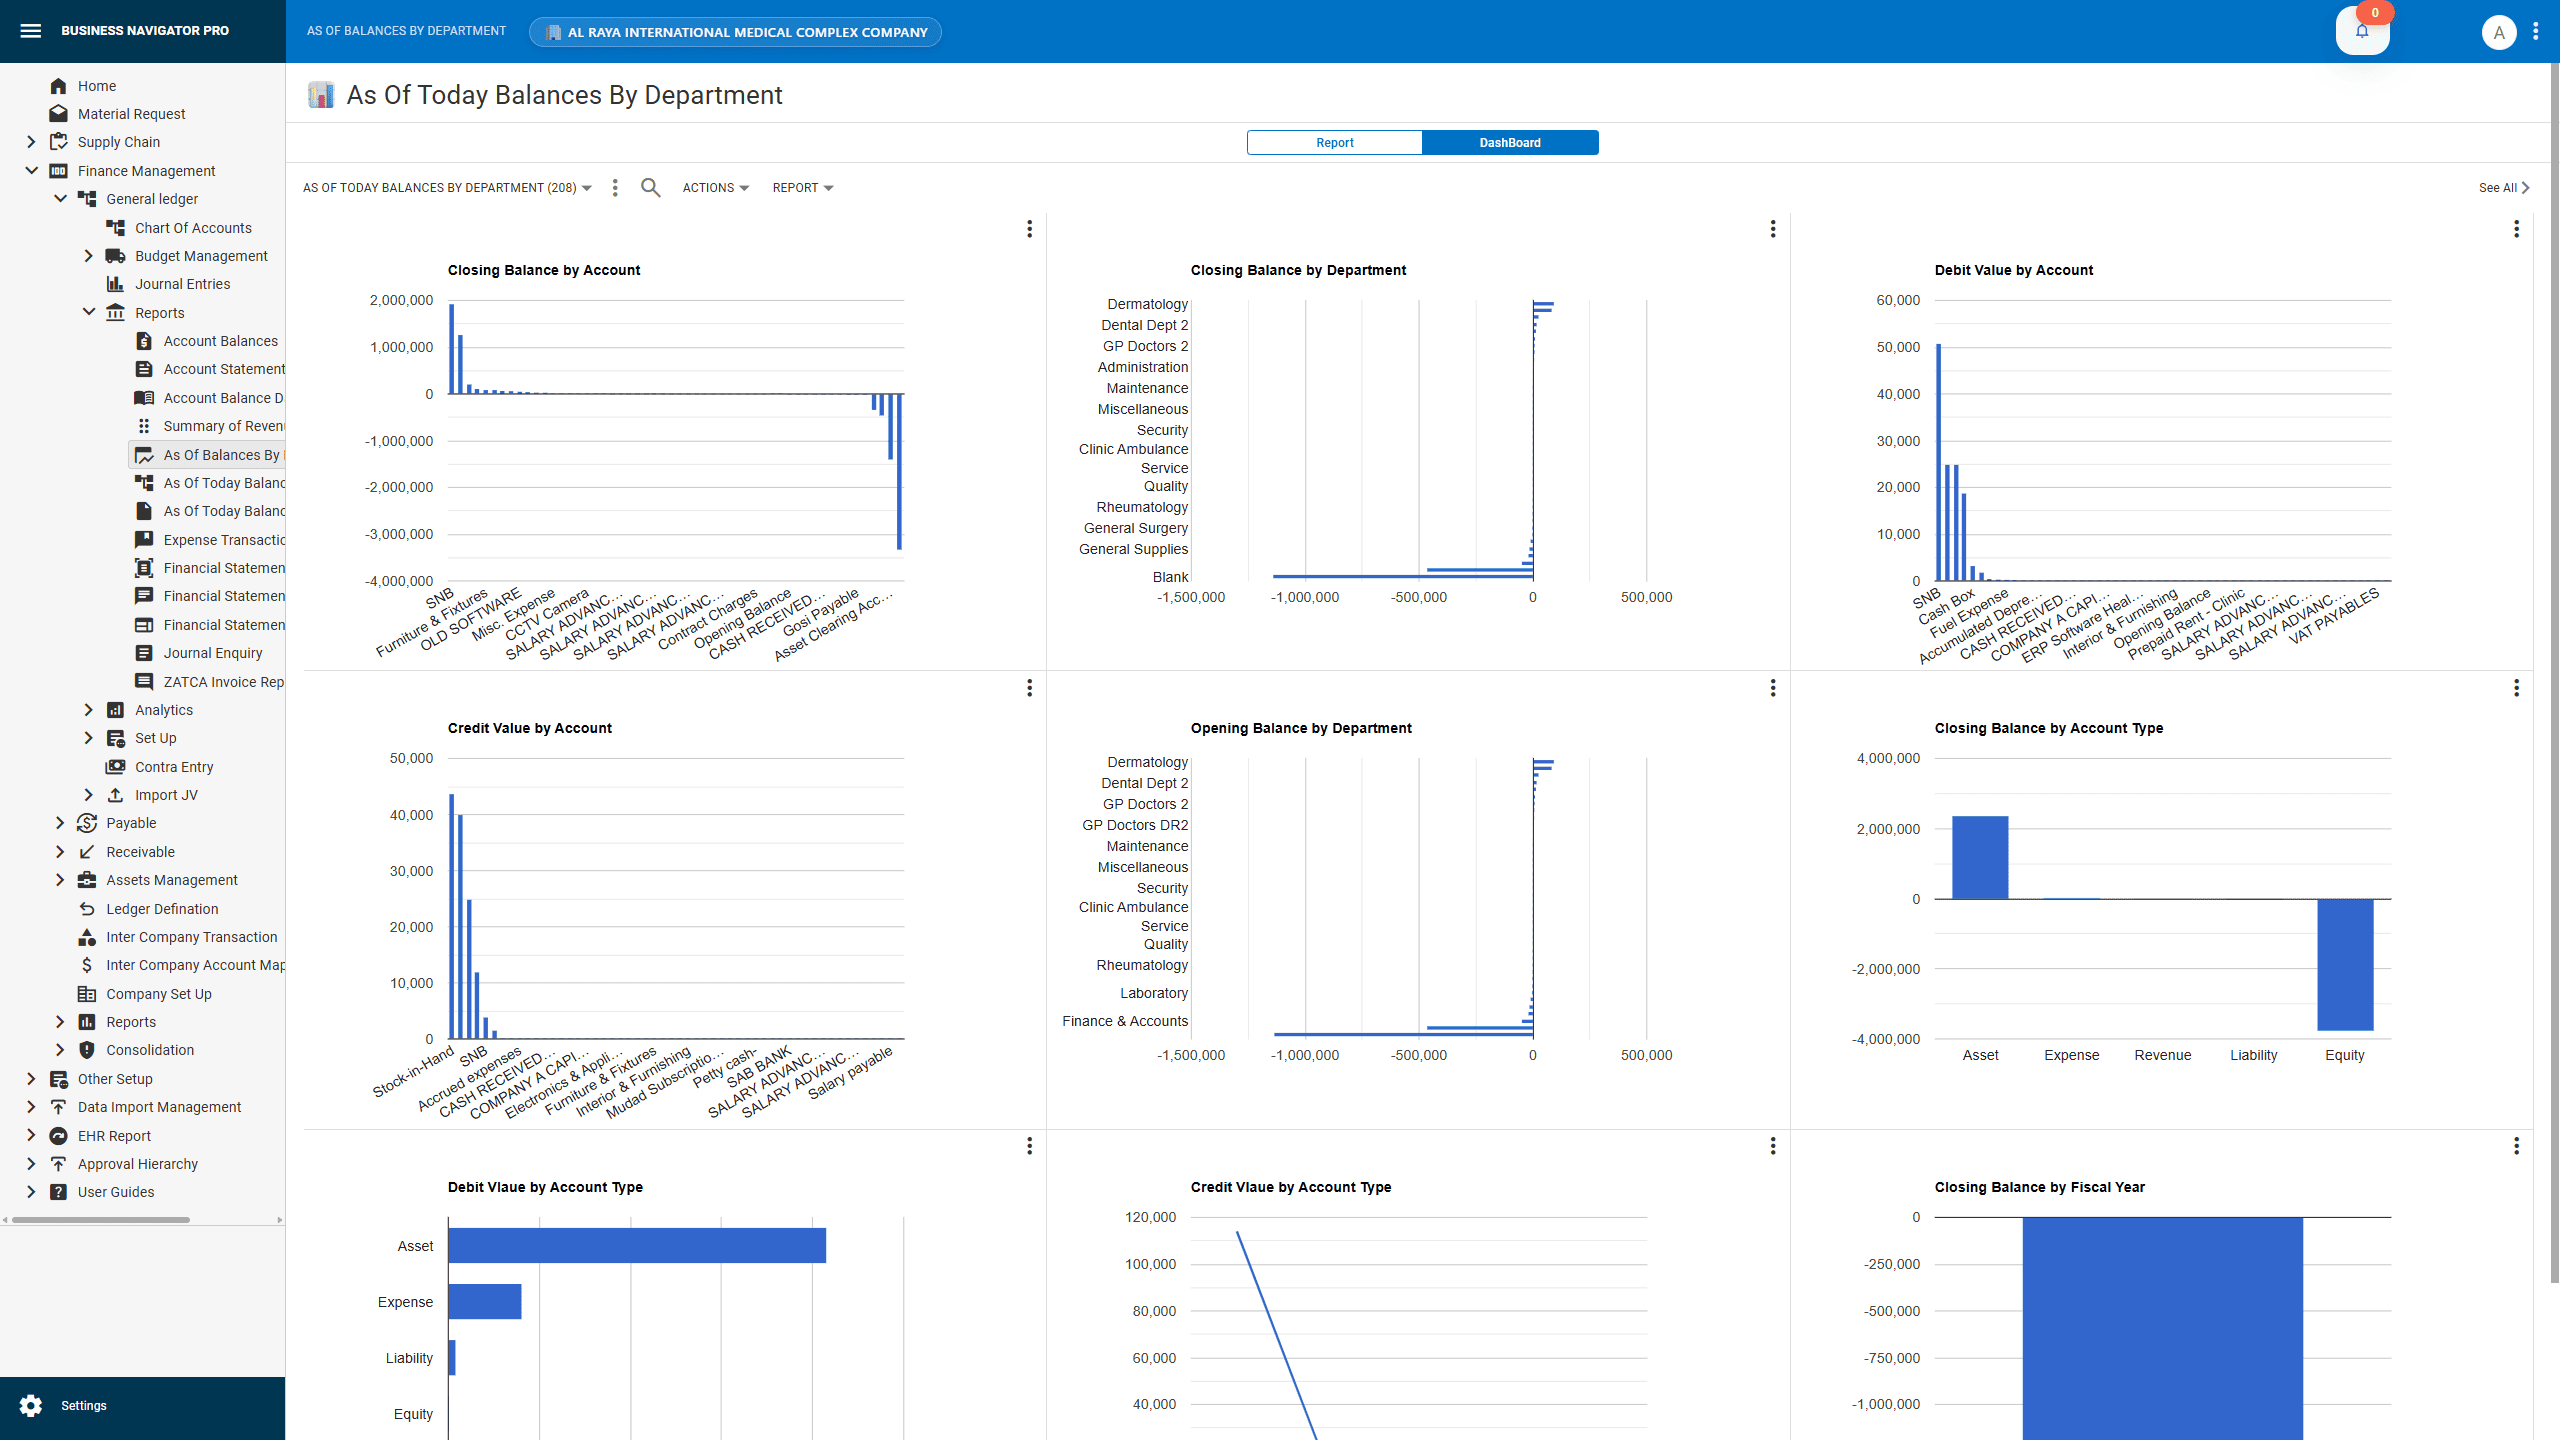Open the Settings gear at sidebar bottom
This screenshot has width=2560, height=1440.
(x=31, y=1405)
